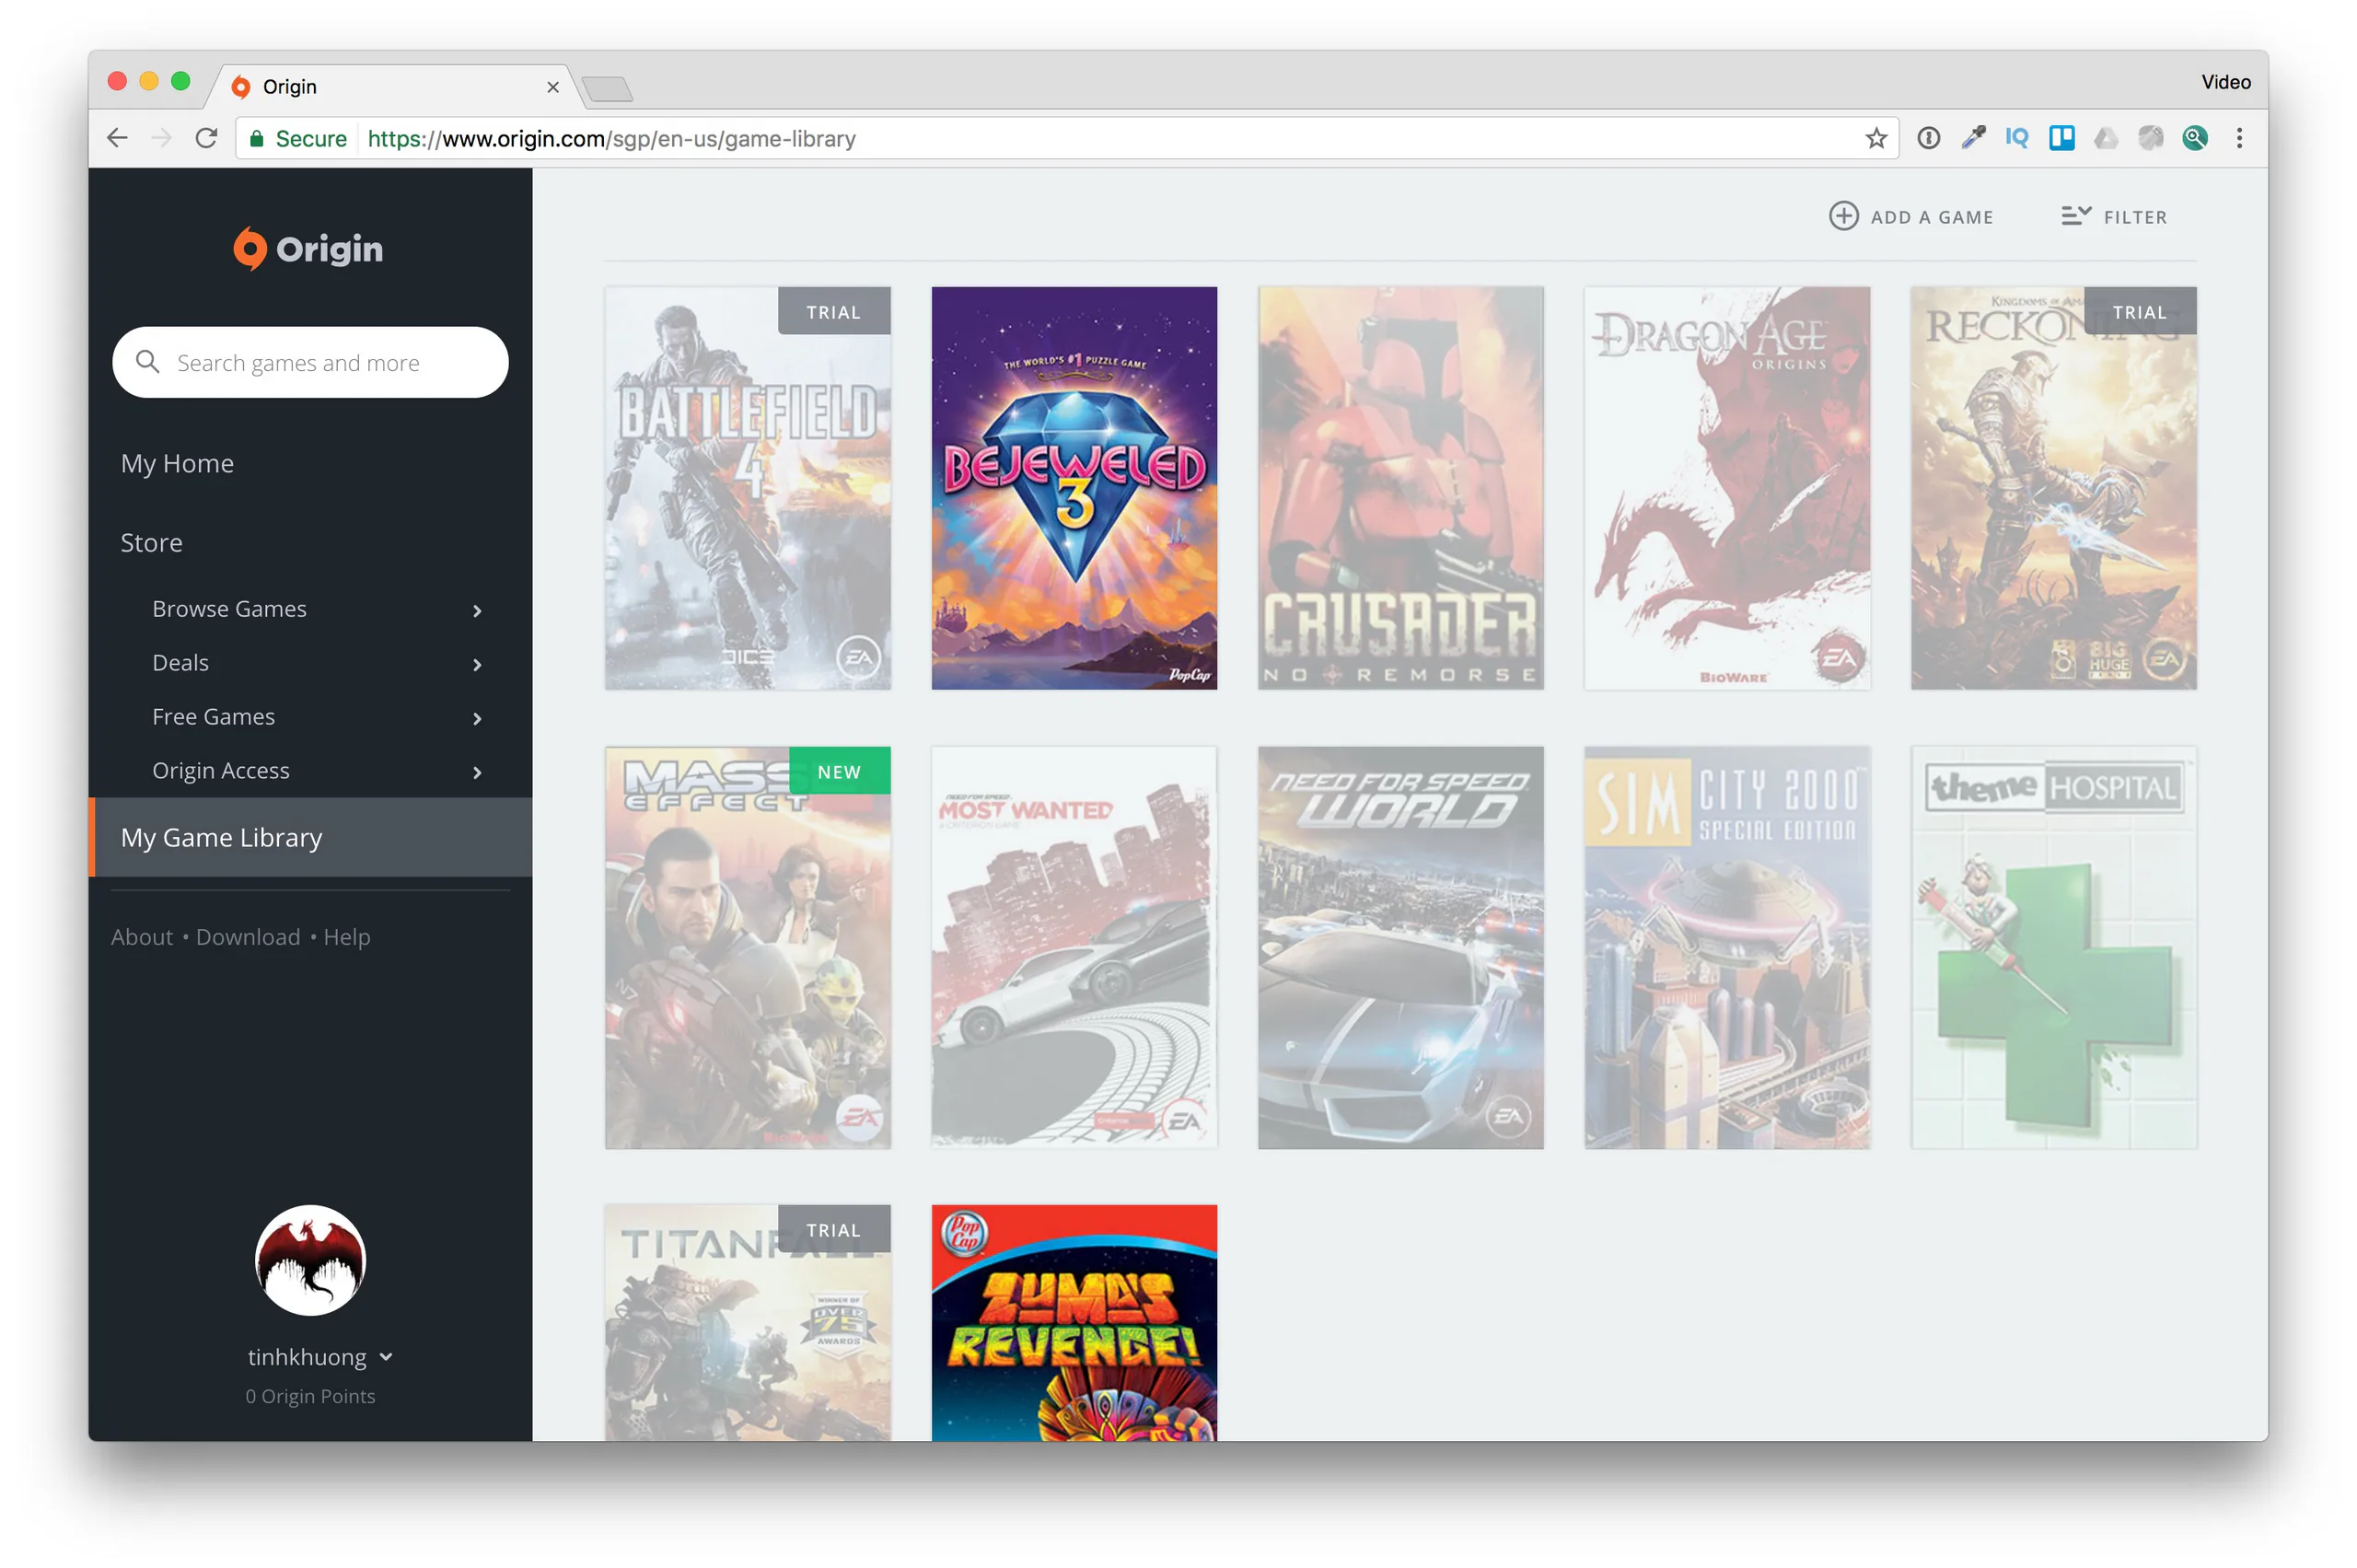The height and width of the screenshot is (1568, 2357).
Task: Open the Trello extension icon
Action: (2061, 138)
